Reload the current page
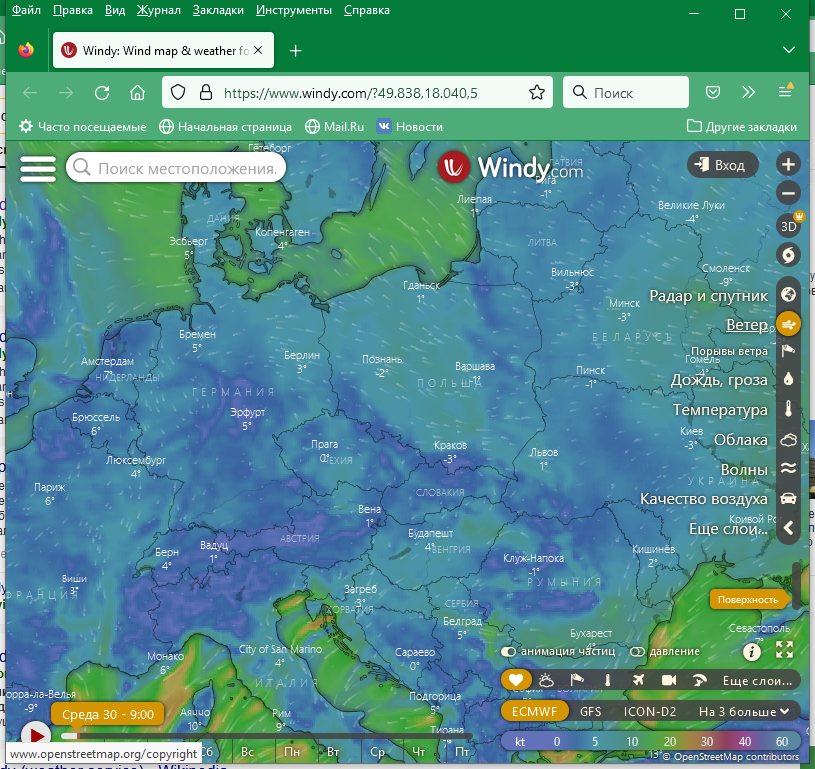The image size is (815, 769). click(x=102, y=93)
